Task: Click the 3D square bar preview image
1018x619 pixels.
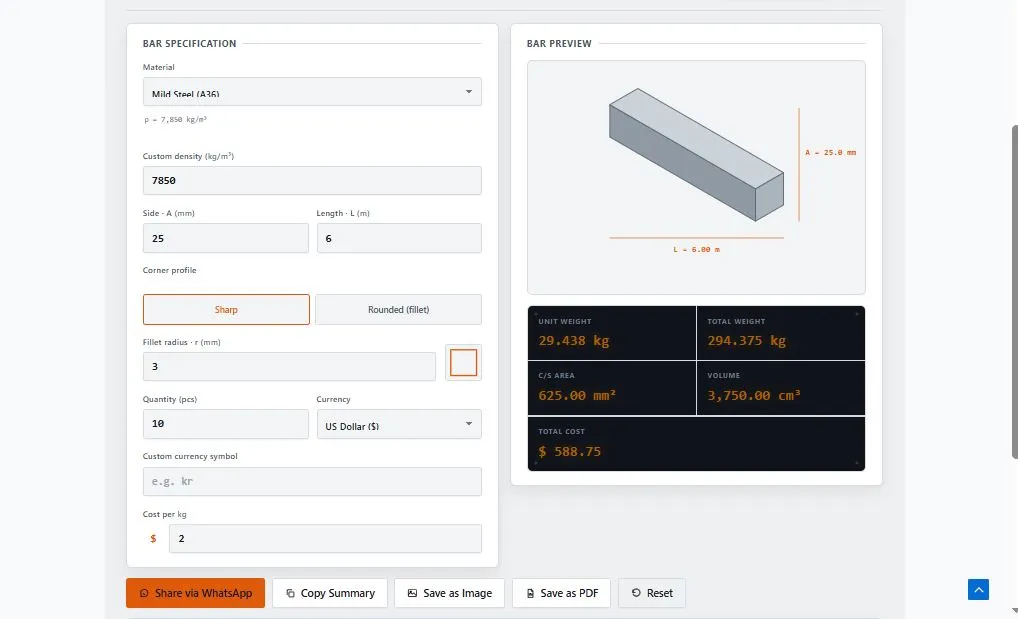Action: pyautogui.click(x=696, y=155)
